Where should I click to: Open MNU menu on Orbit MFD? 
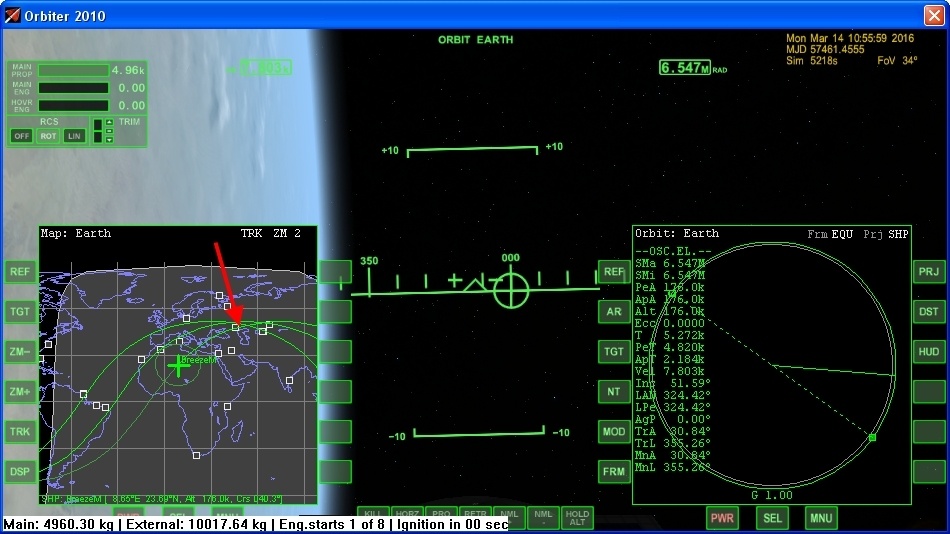pyautogui.click(x=821, y=518)
